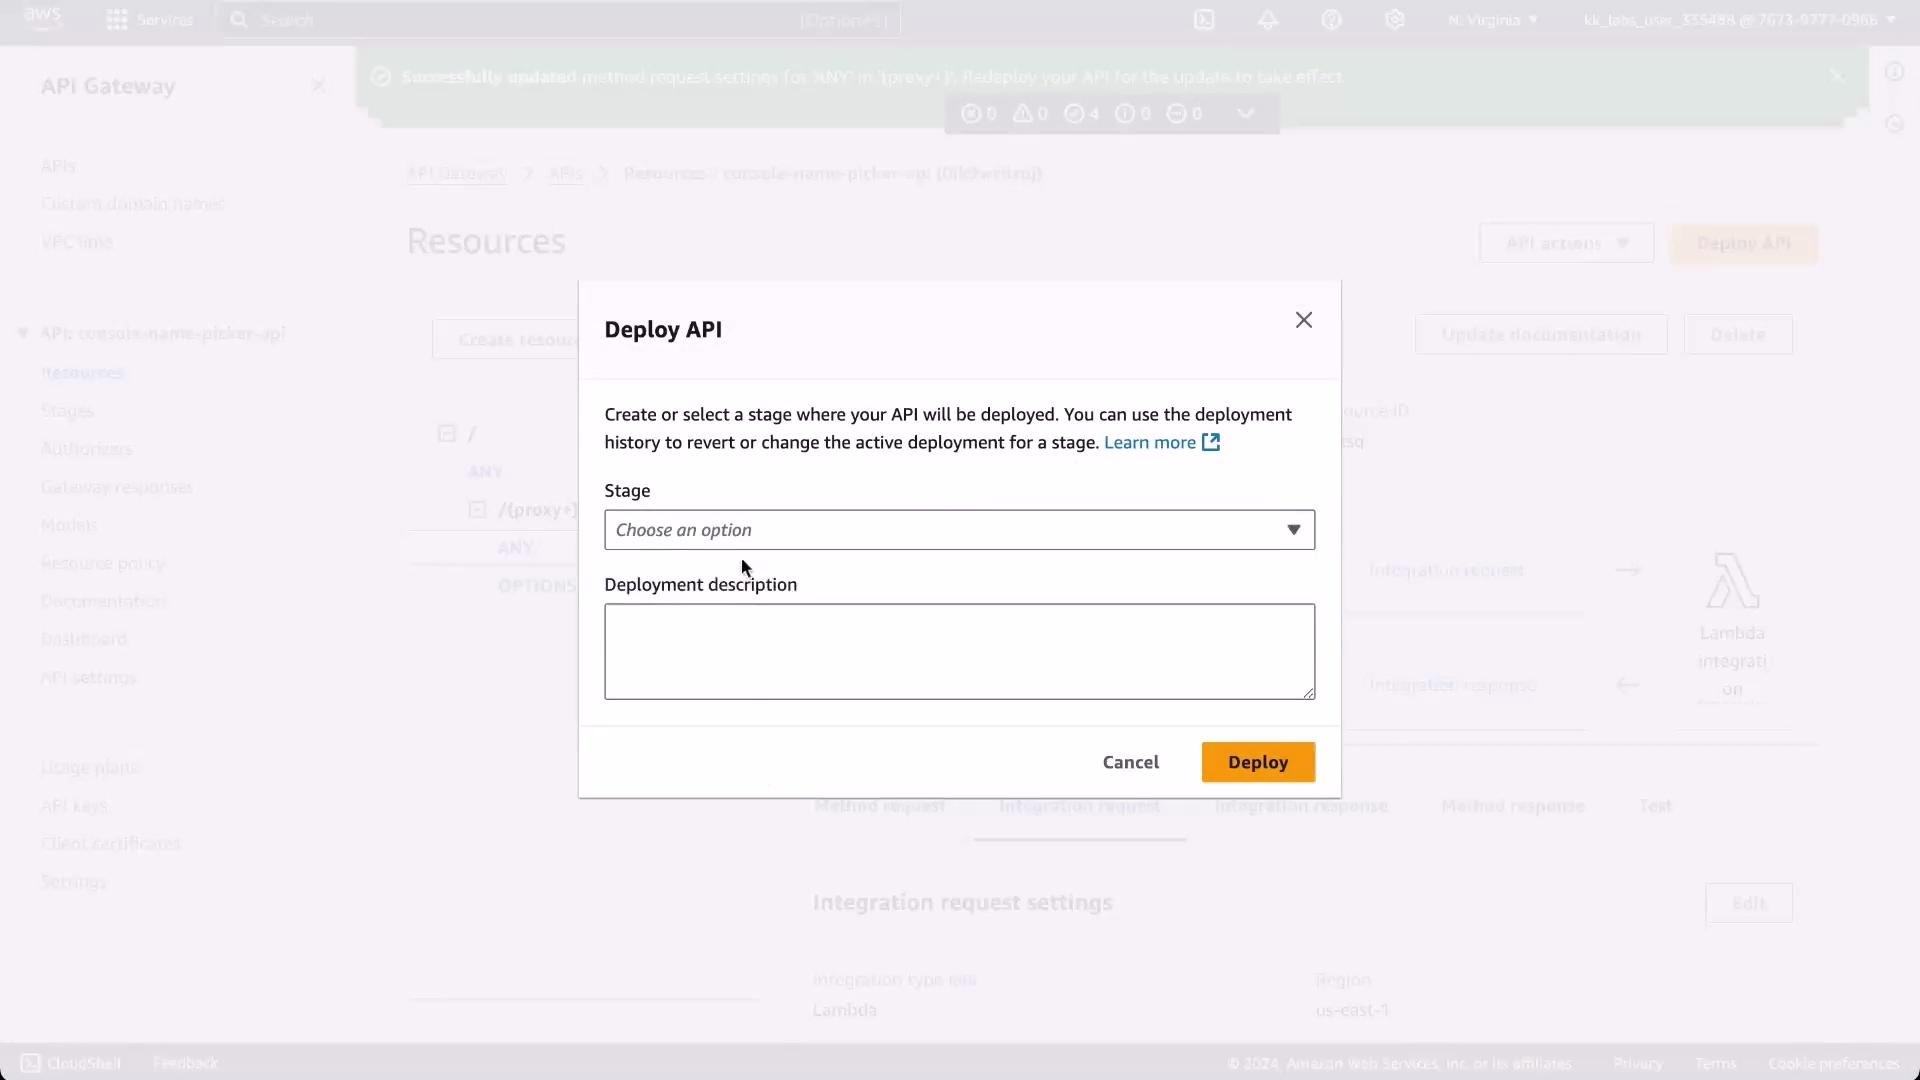
Task: Click the Delete button
Action: tap(1738, 334)
